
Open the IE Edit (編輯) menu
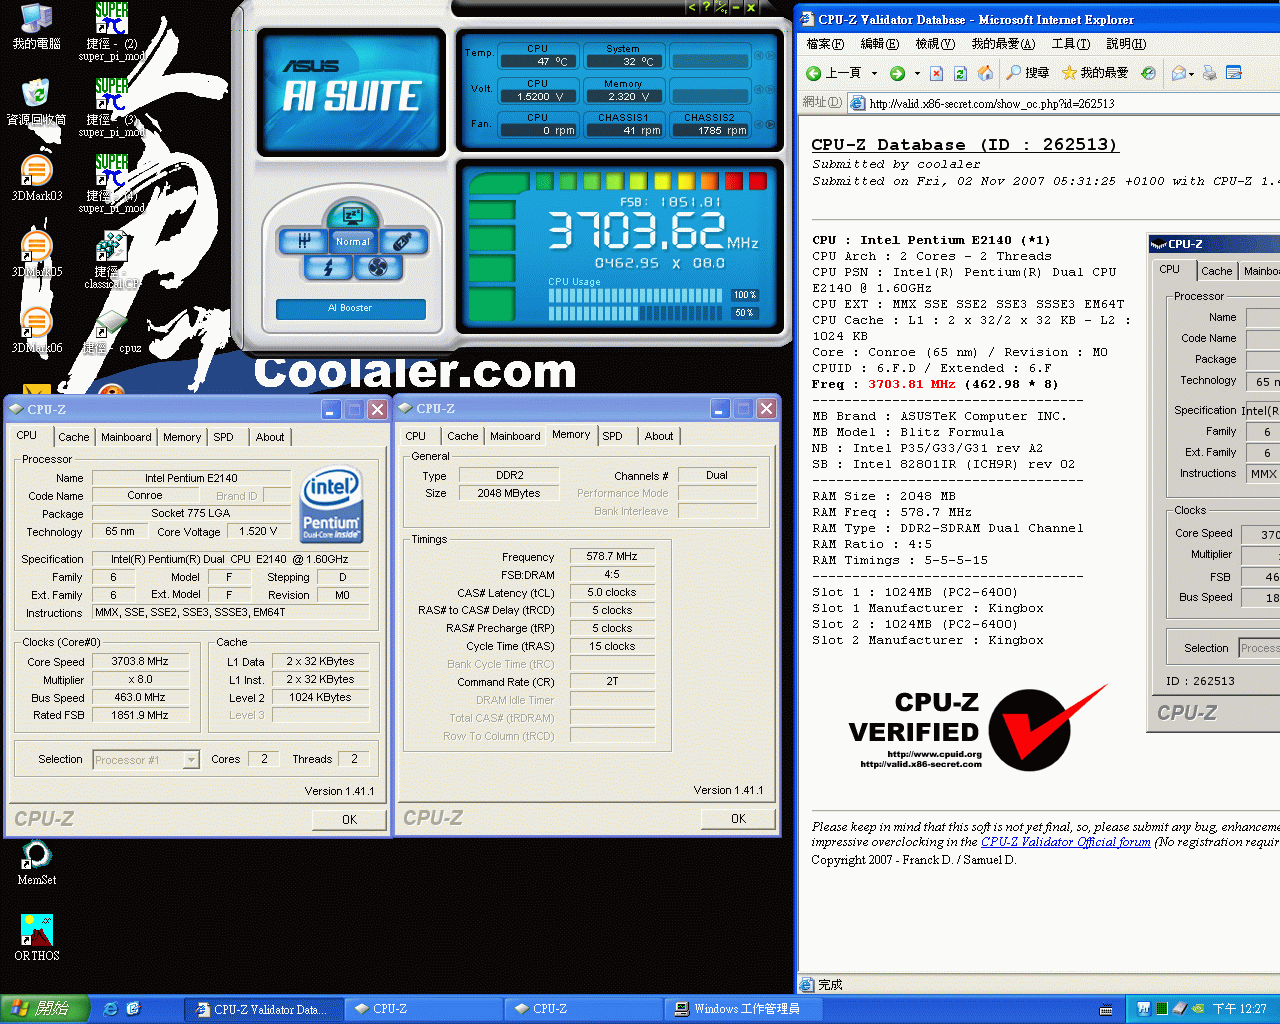pyautogui.click(x=880, y=44)
